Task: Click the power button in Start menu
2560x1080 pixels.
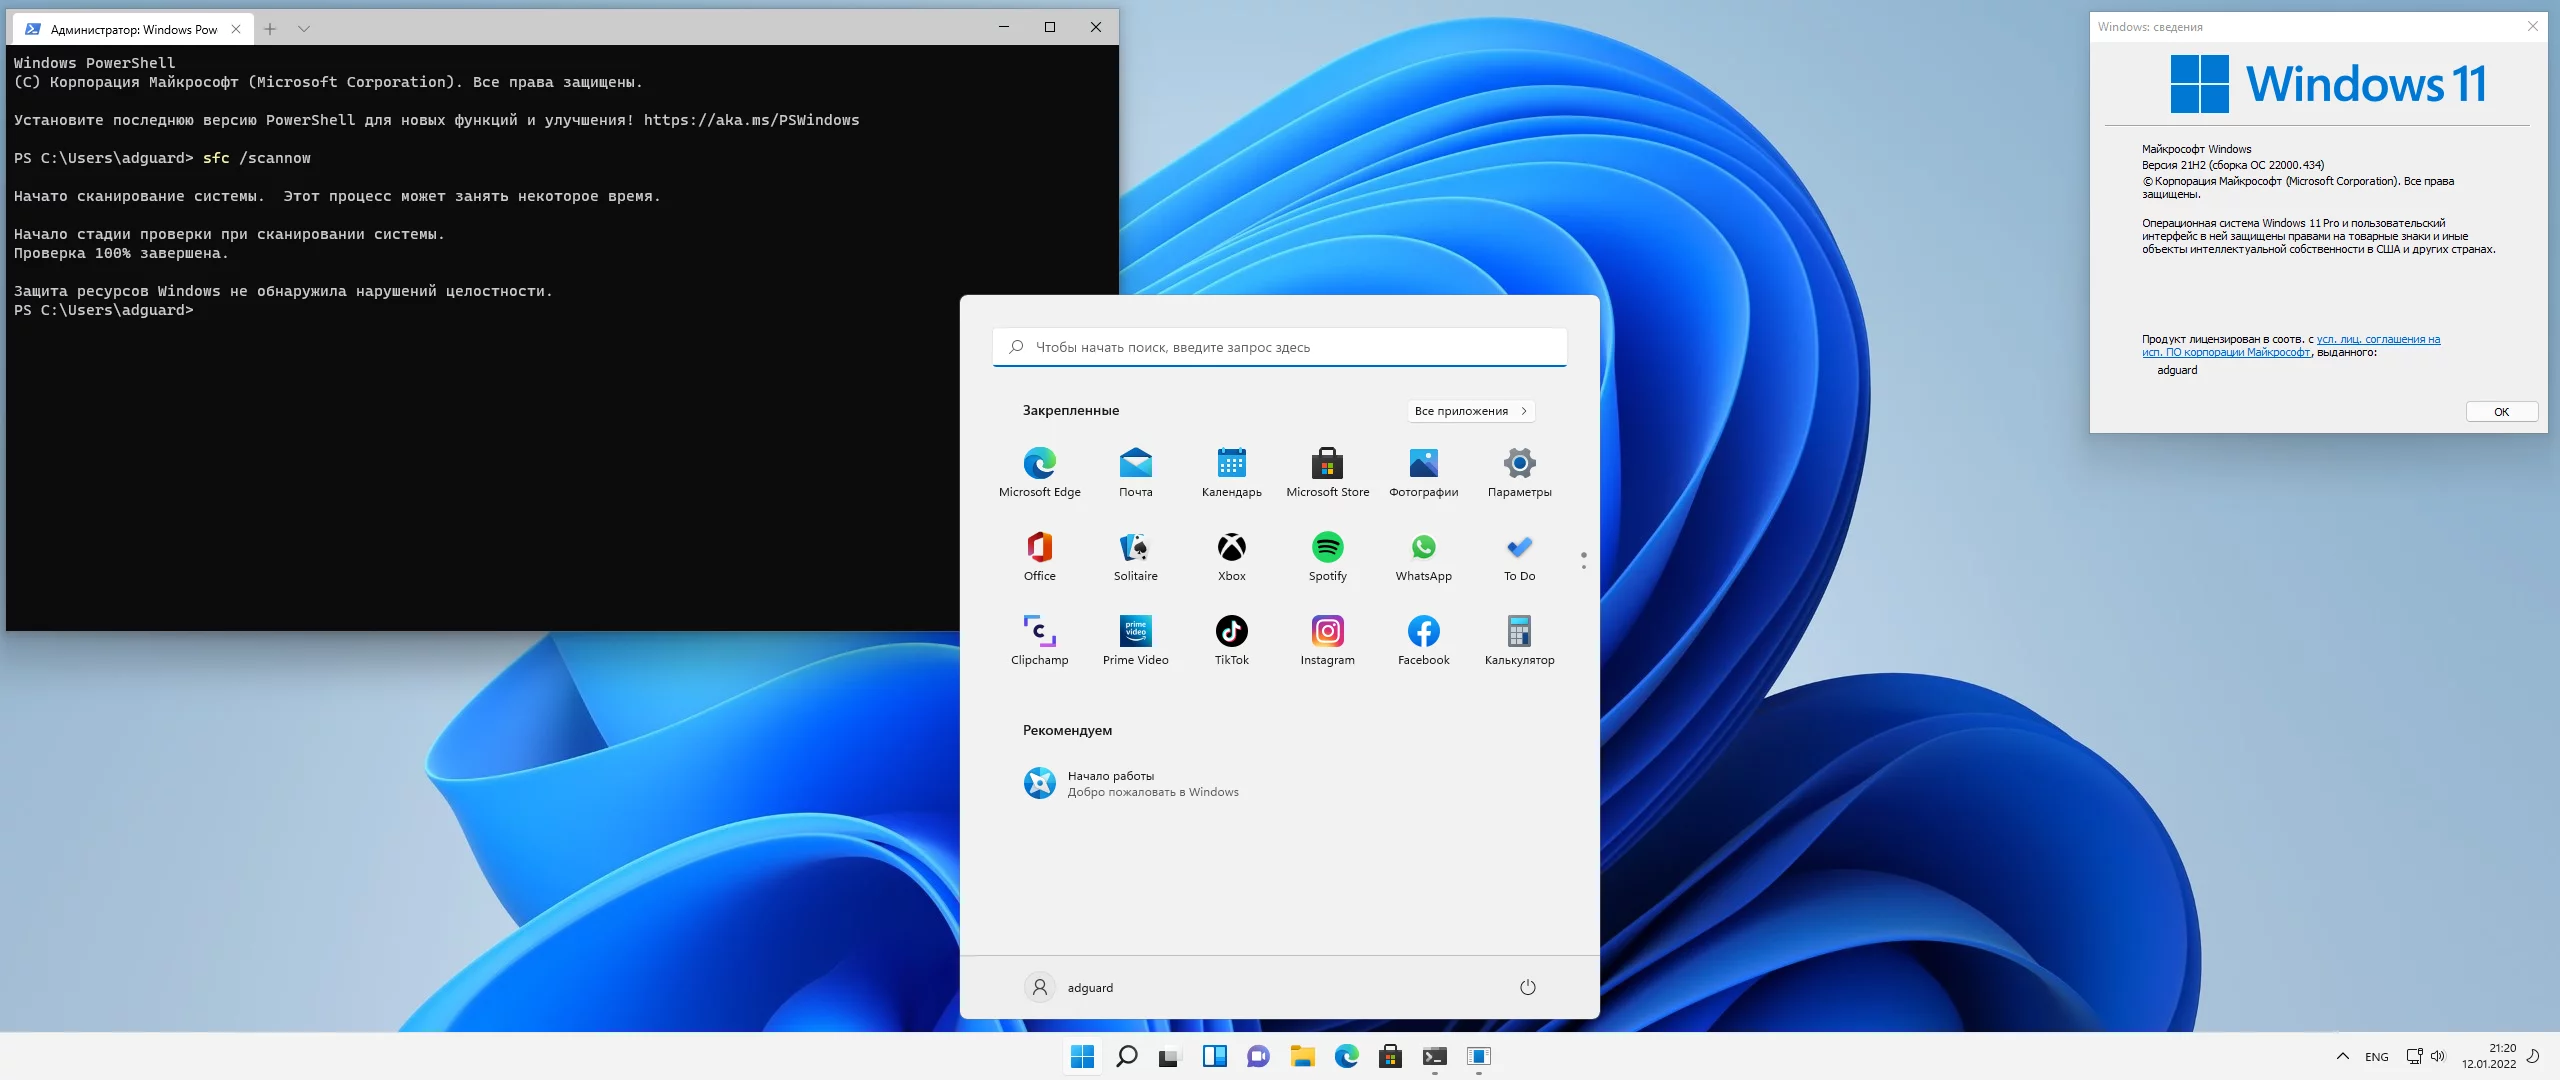Action: click(1527, 987)
